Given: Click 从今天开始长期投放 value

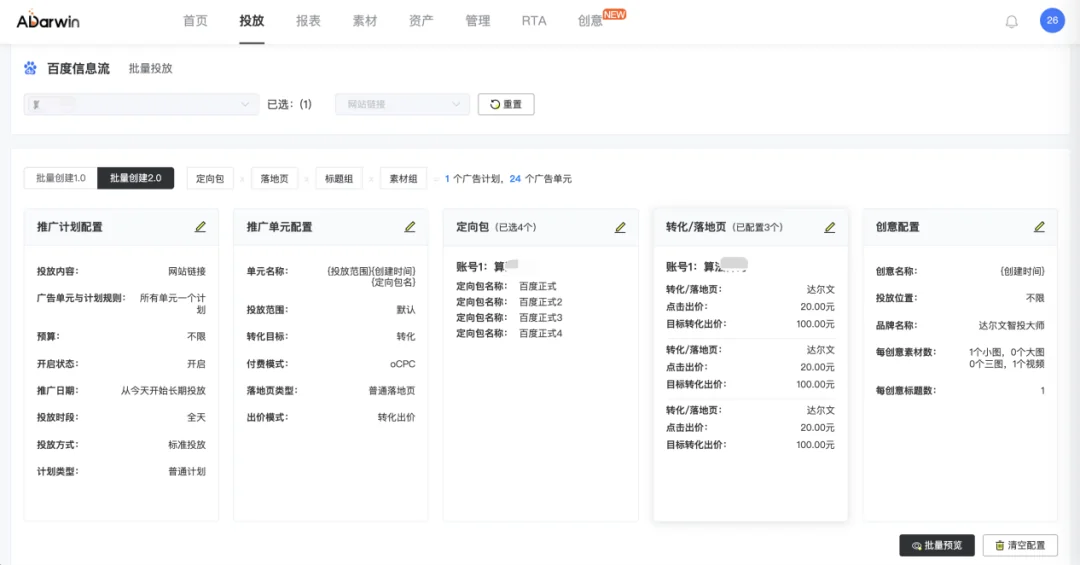Looking at the screenshot, I should pos(163,391).
